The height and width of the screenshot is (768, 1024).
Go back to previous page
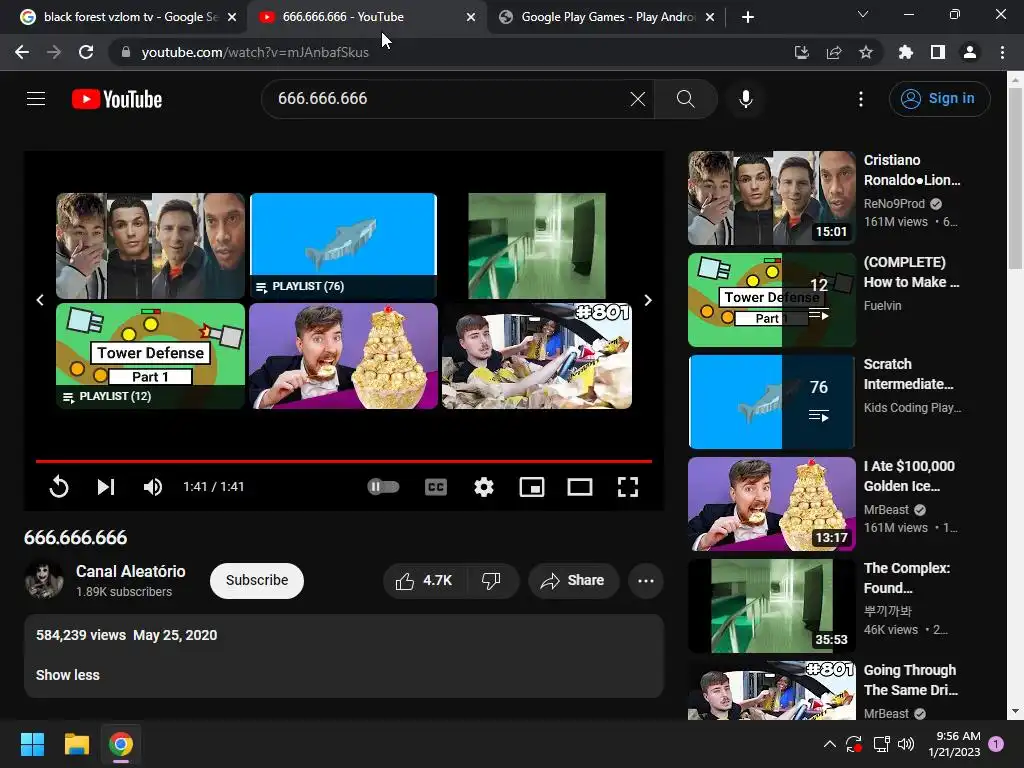tap(22, 52)
